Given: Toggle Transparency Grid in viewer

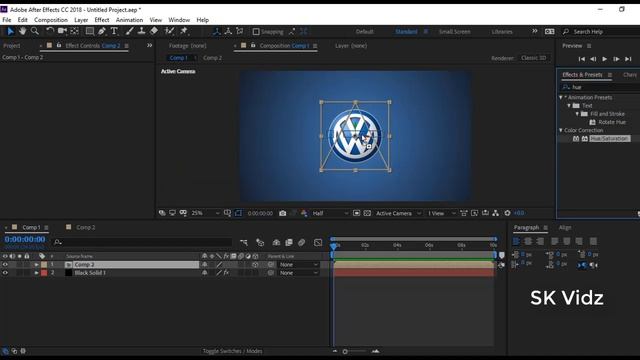Looking at the screenshot, I should [367, 213].
